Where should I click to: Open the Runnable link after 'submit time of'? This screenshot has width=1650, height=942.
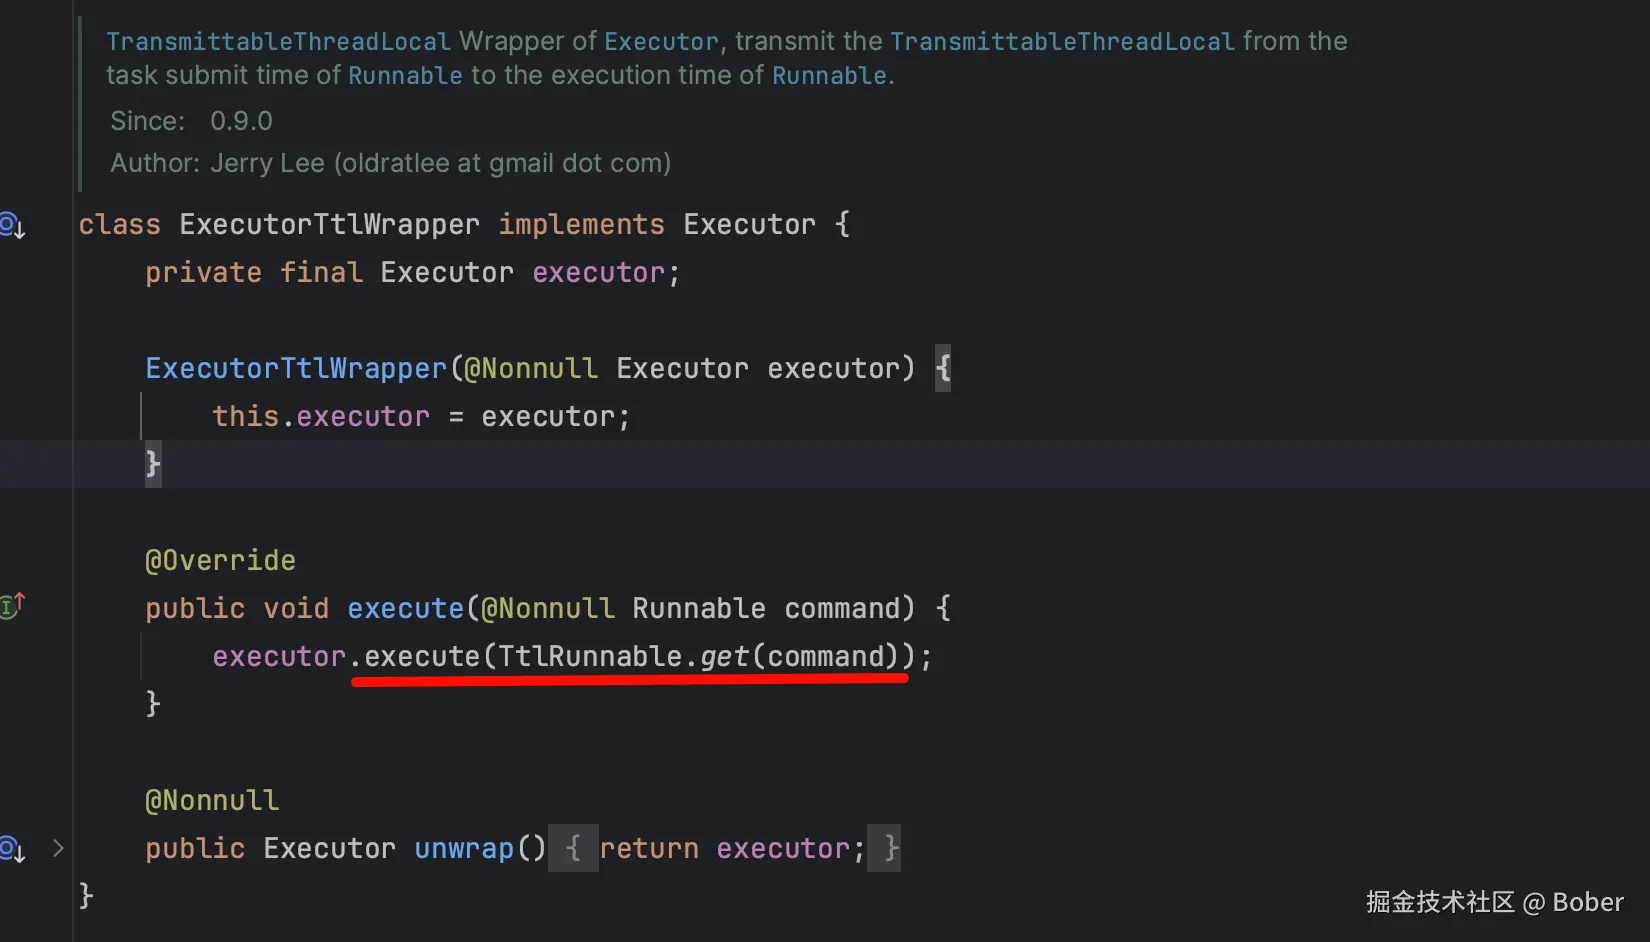[x=405, y=76]
